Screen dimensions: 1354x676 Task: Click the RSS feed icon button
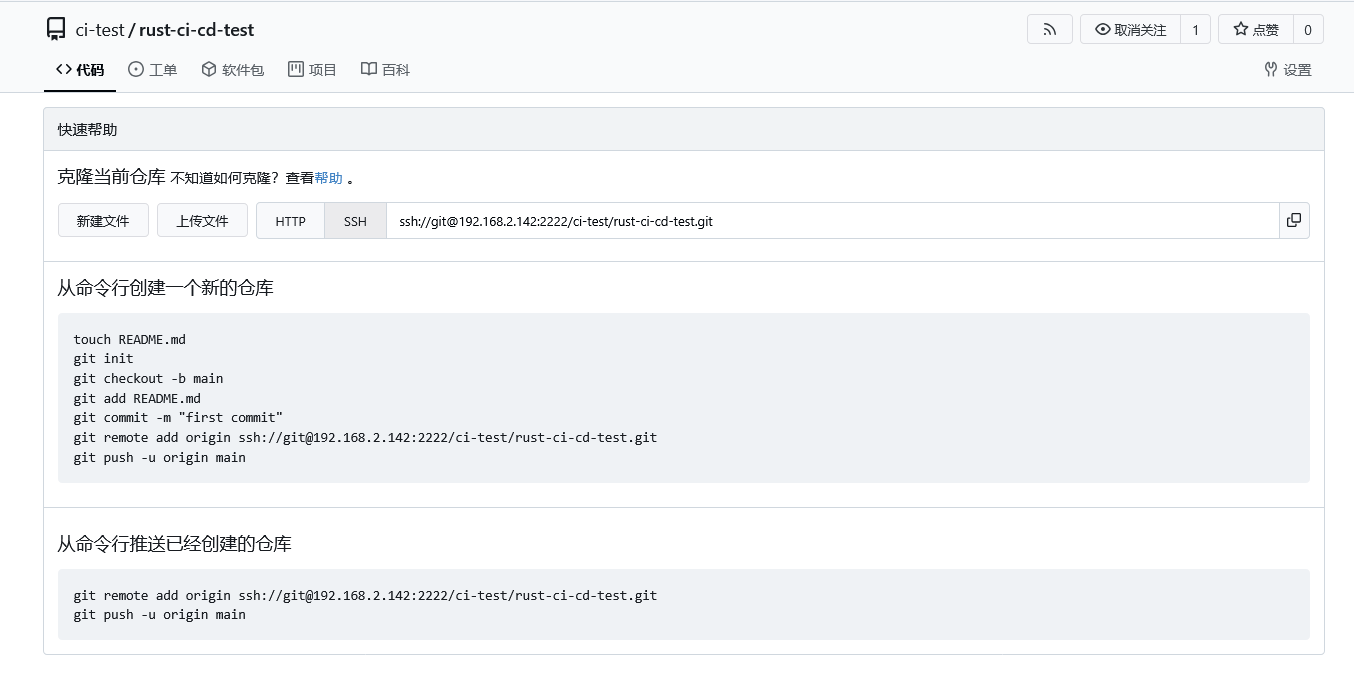pyautogui.click(x=1049, y=30)
